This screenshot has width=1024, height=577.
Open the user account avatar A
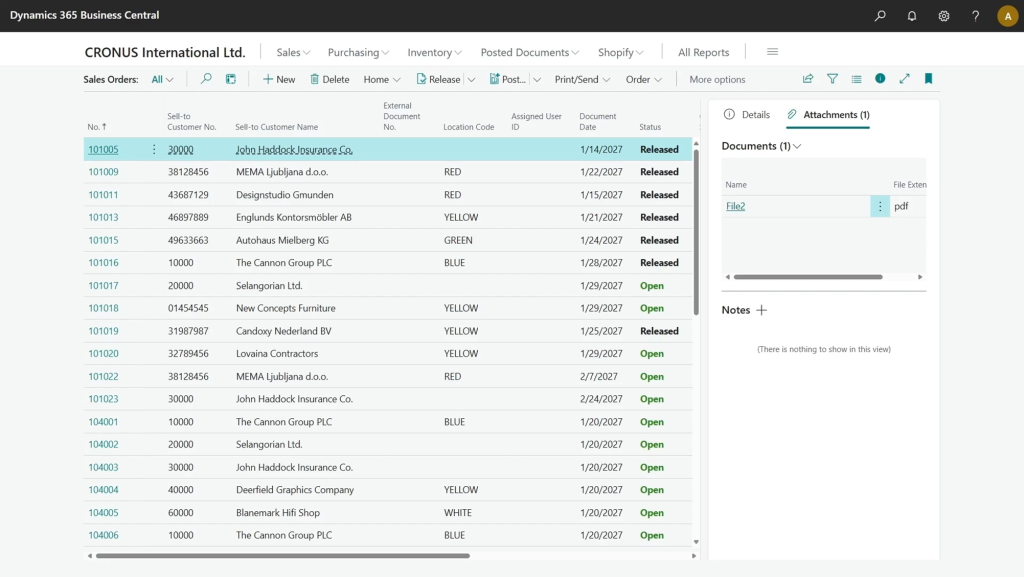[1008, 16]
